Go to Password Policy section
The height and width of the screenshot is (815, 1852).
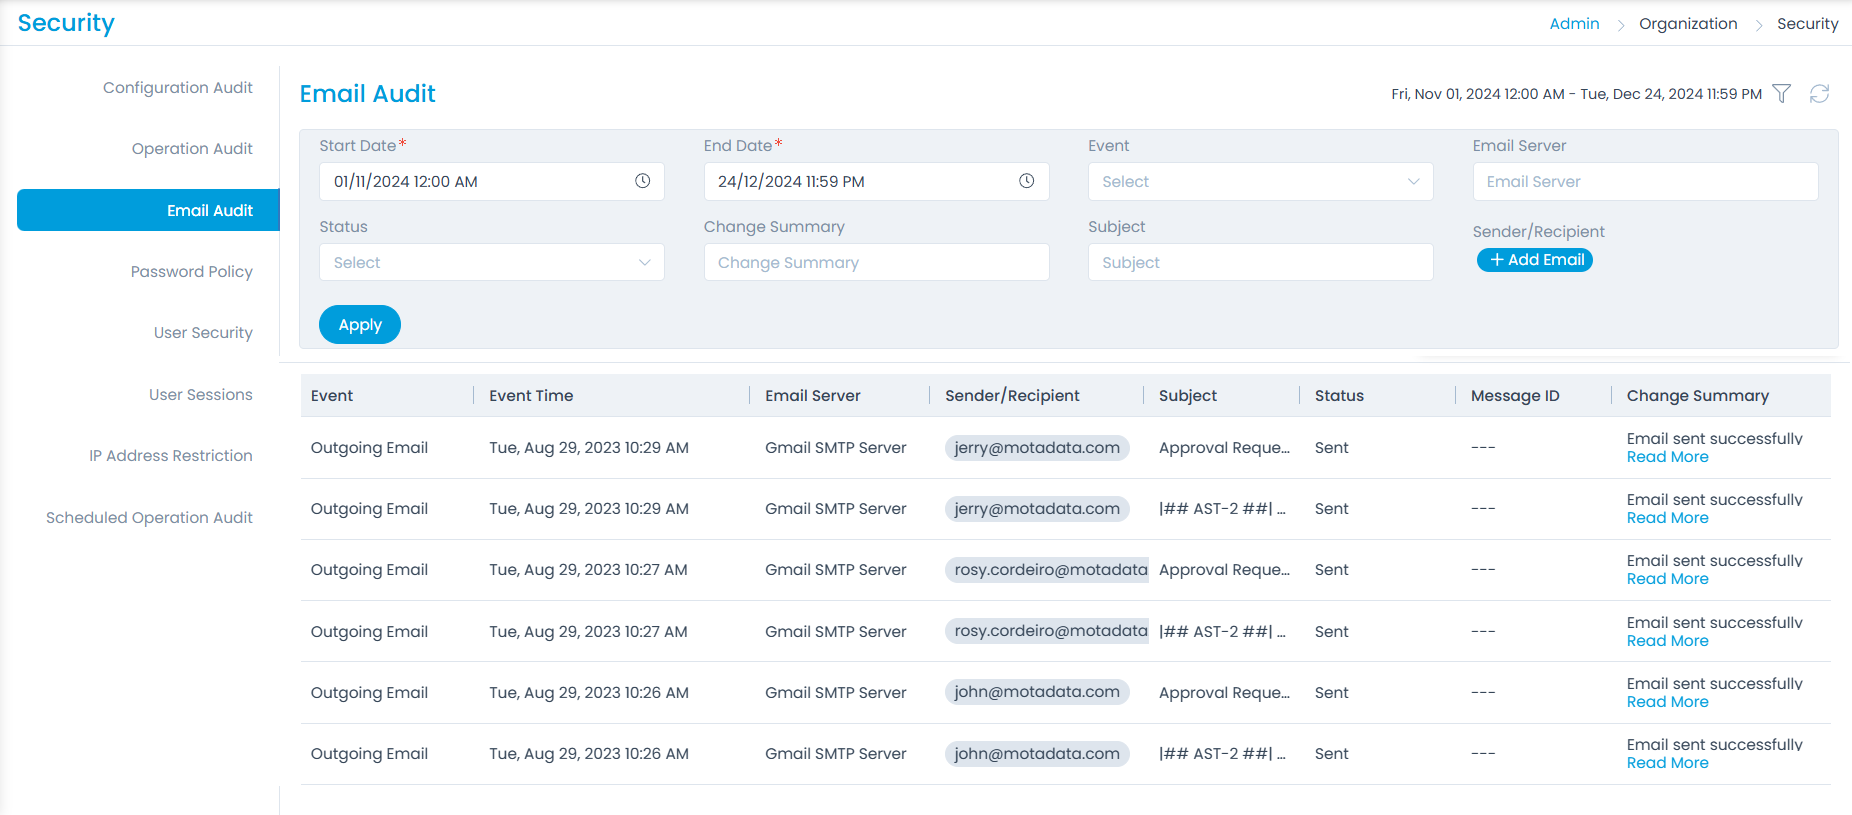pyautogui.click(x=191, y=272)
